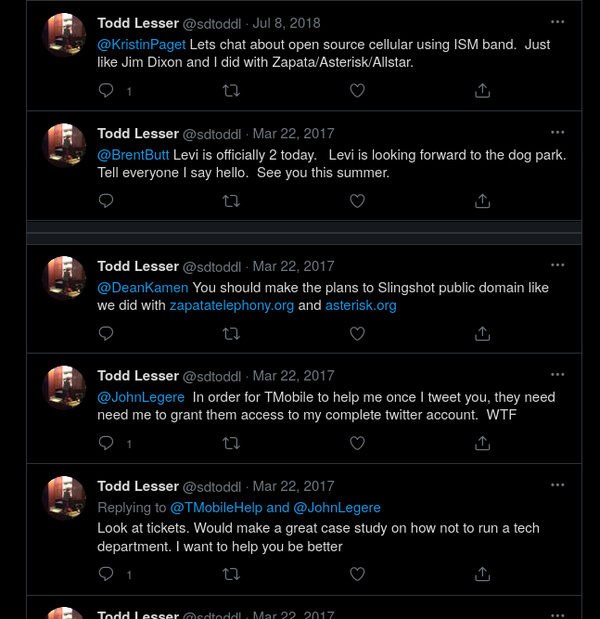This screenshot has width=600, height=619.
Task: Visit the asterisk.org link
Action: coord(361,305)
